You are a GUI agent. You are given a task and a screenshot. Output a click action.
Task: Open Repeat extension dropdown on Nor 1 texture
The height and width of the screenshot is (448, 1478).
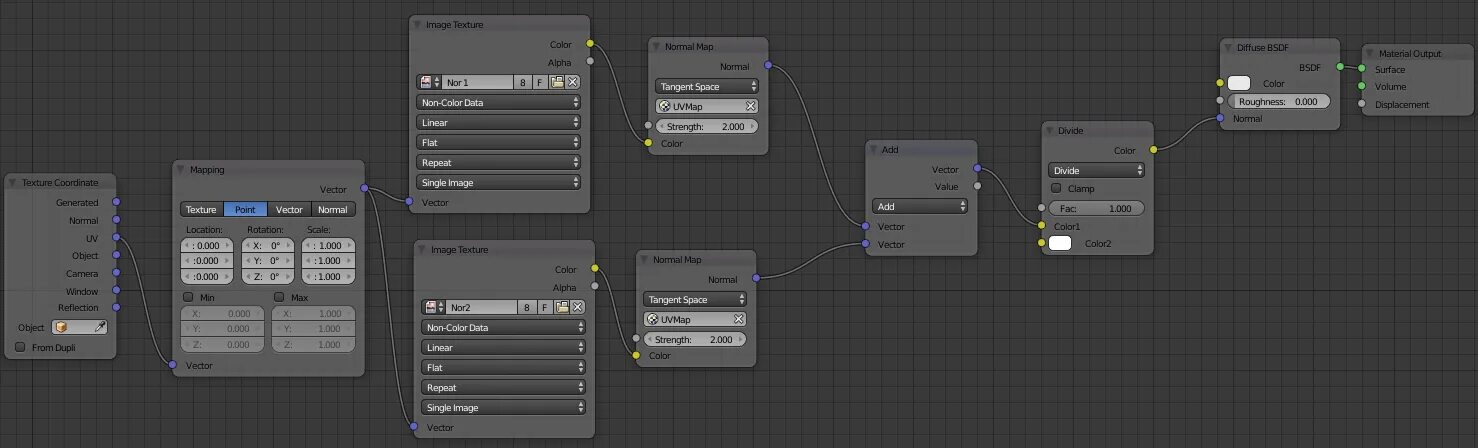499,162
